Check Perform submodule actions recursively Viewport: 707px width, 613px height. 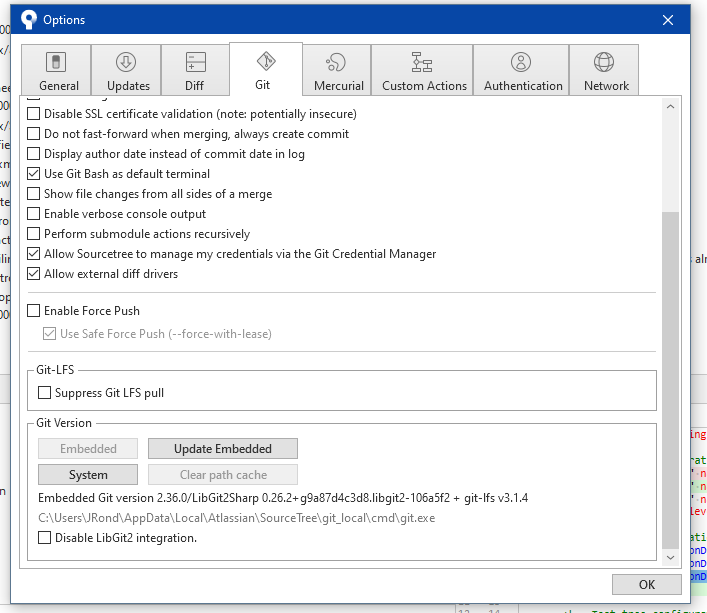tap(33, 233)
